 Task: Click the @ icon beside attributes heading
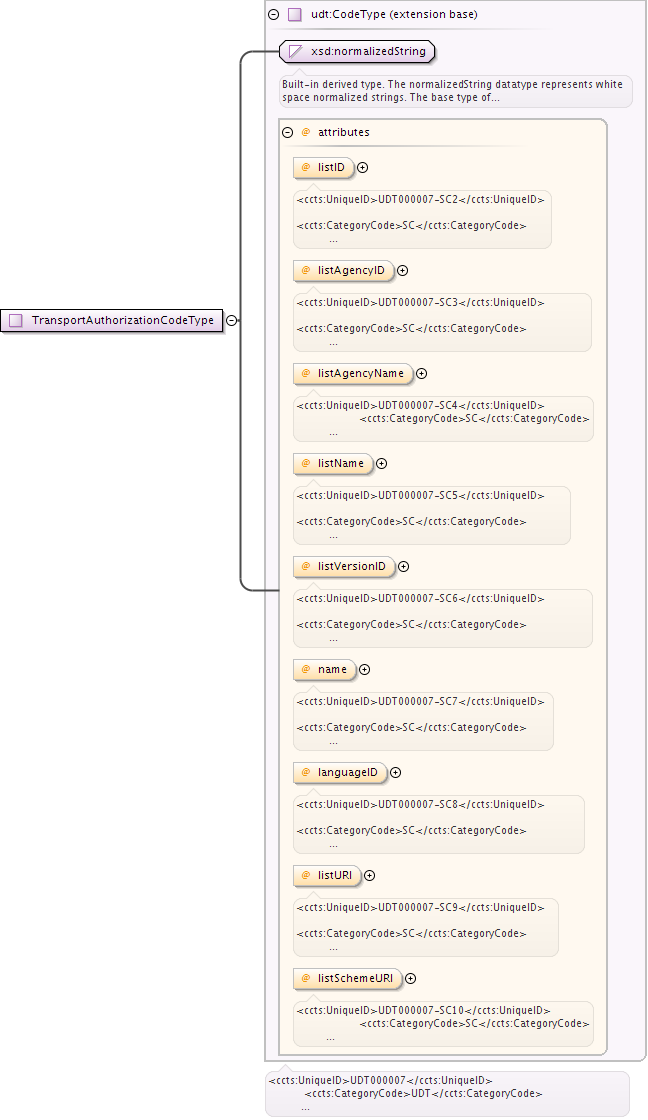tap(306, 132)
